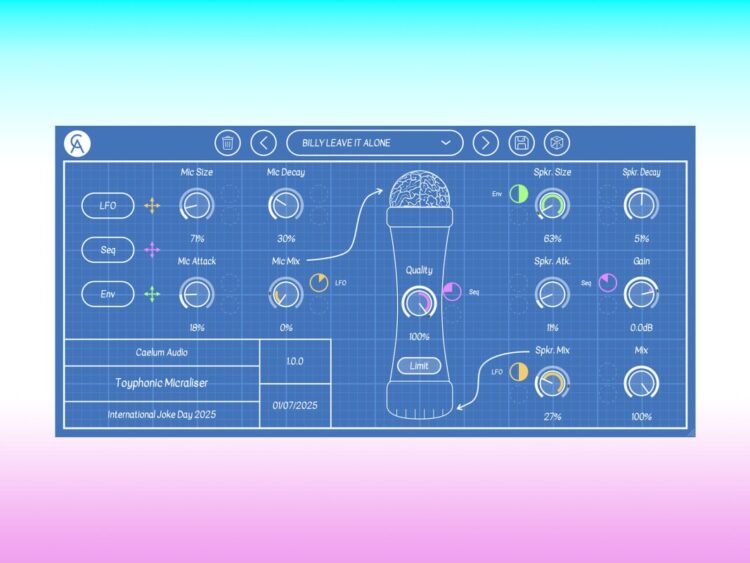This screenshot has width=750, height=563.
Task: Click the trash delete preset icon
Action: click(x=228, y=143)
